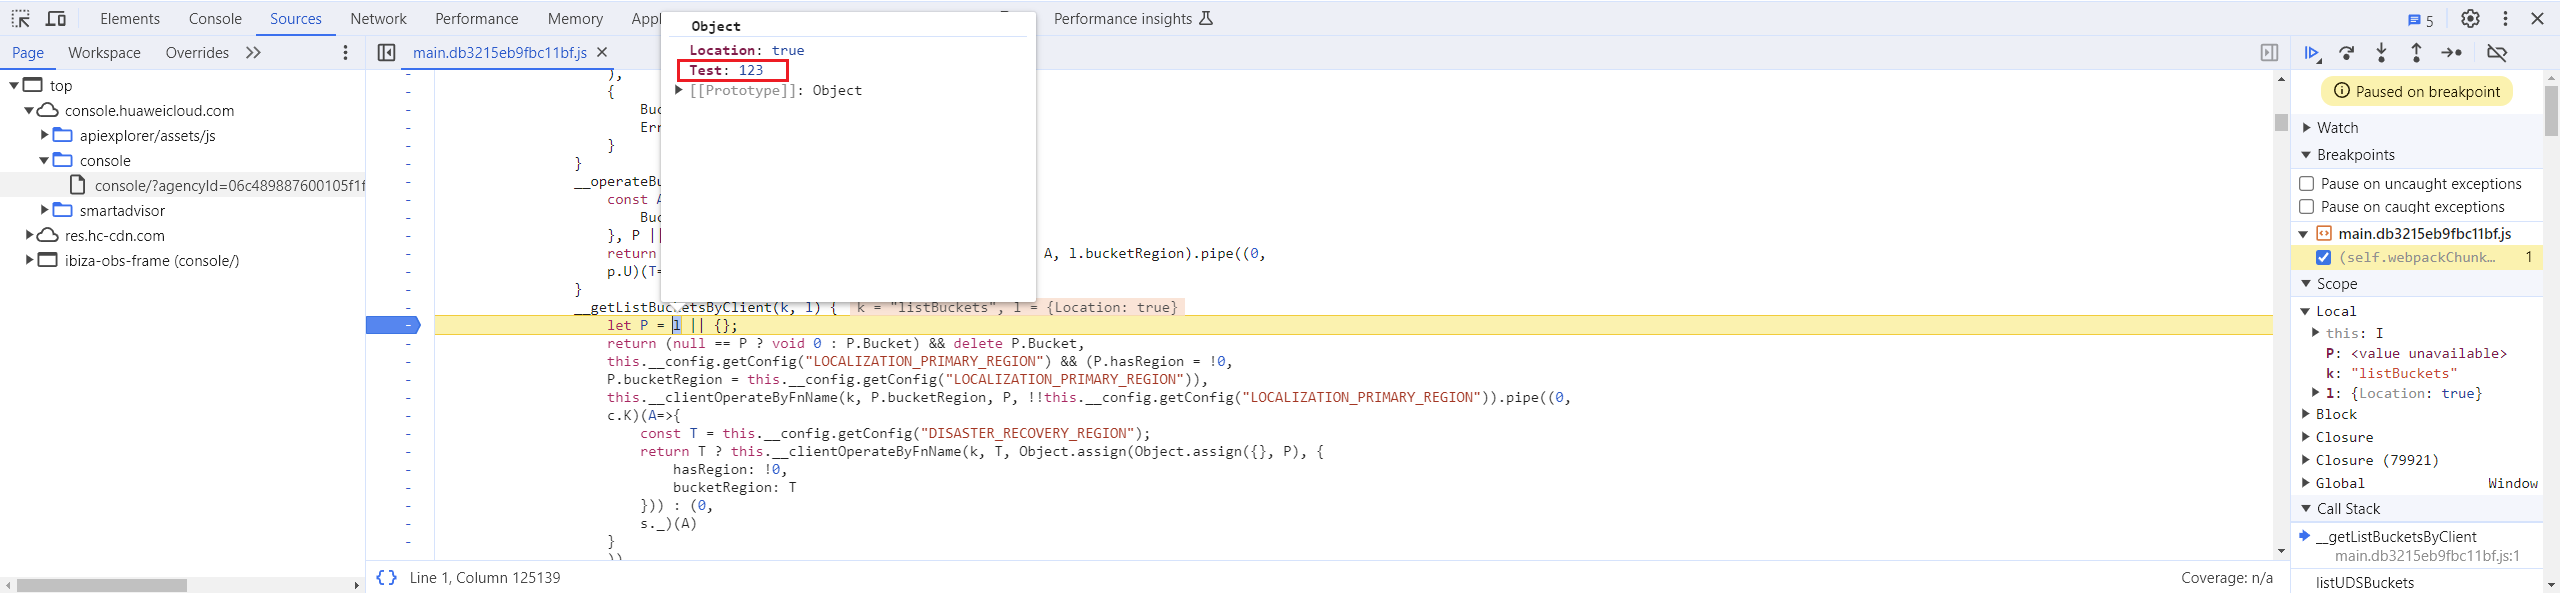Pretty print the source file
The height and width of the screenshot is (593, 2560).
click(x=386, y=578)
